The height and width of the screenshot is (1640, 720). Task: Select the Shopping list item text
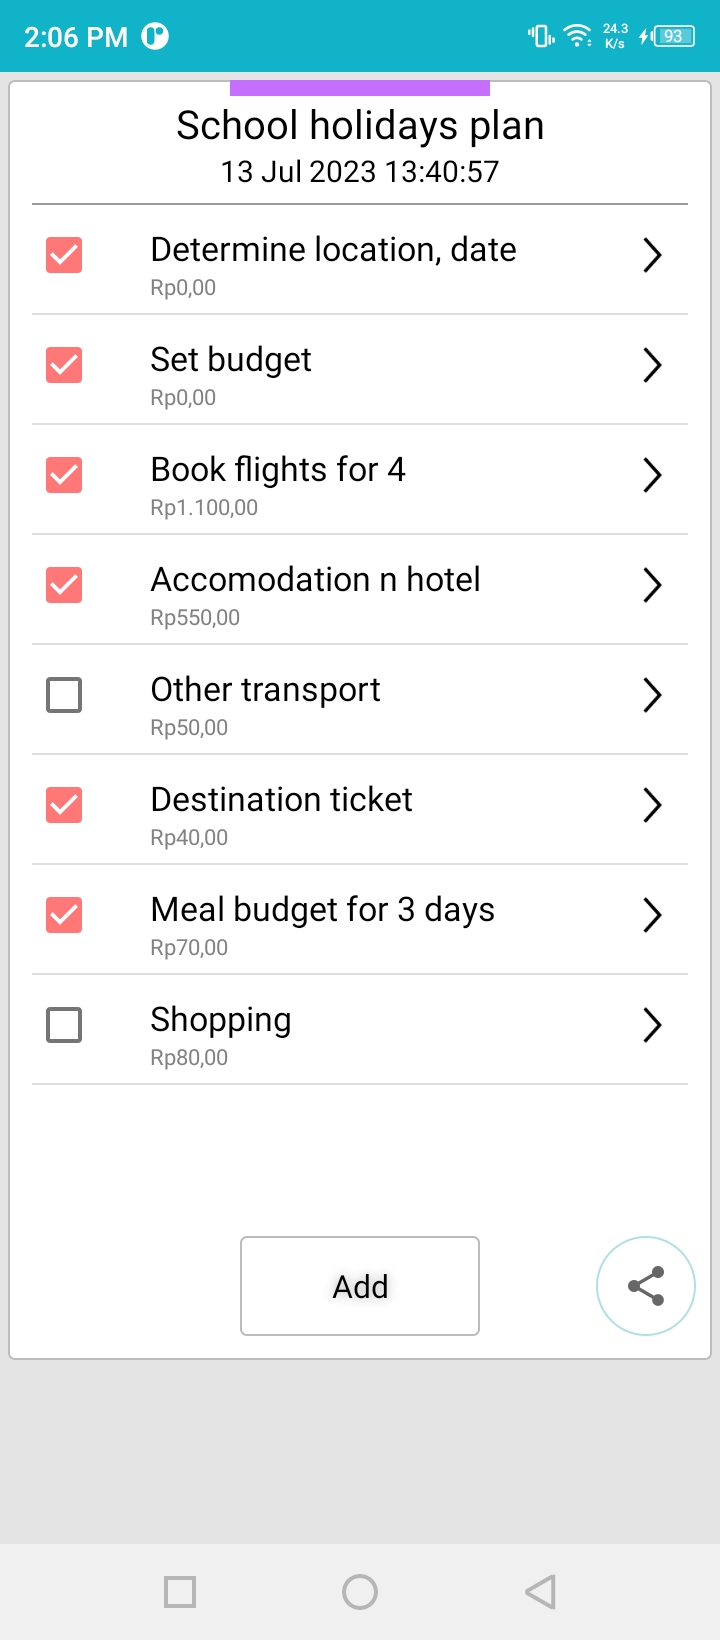click(x=221, y=1021)
